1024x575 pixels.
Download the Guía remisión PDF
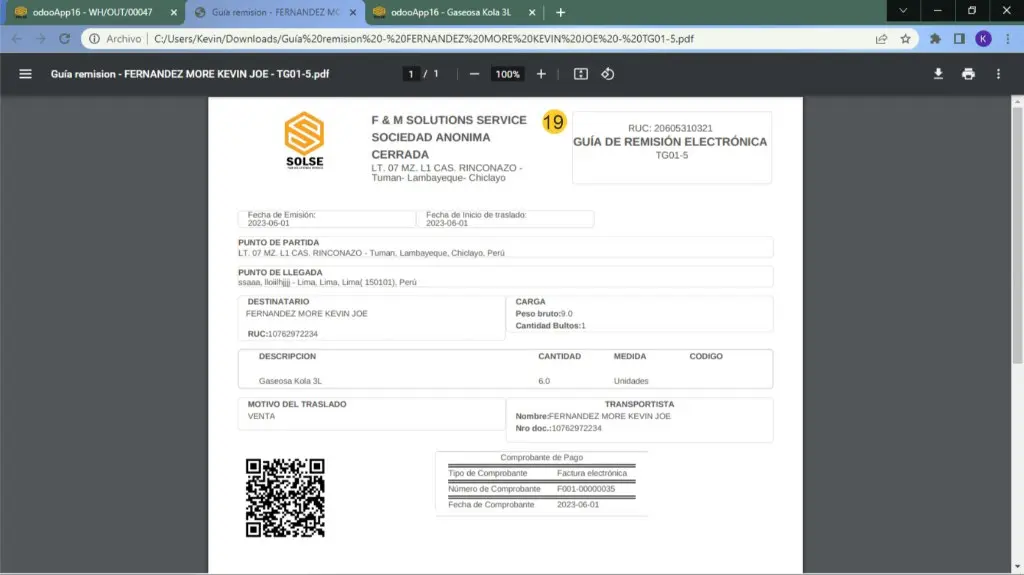tap(938, 74)
